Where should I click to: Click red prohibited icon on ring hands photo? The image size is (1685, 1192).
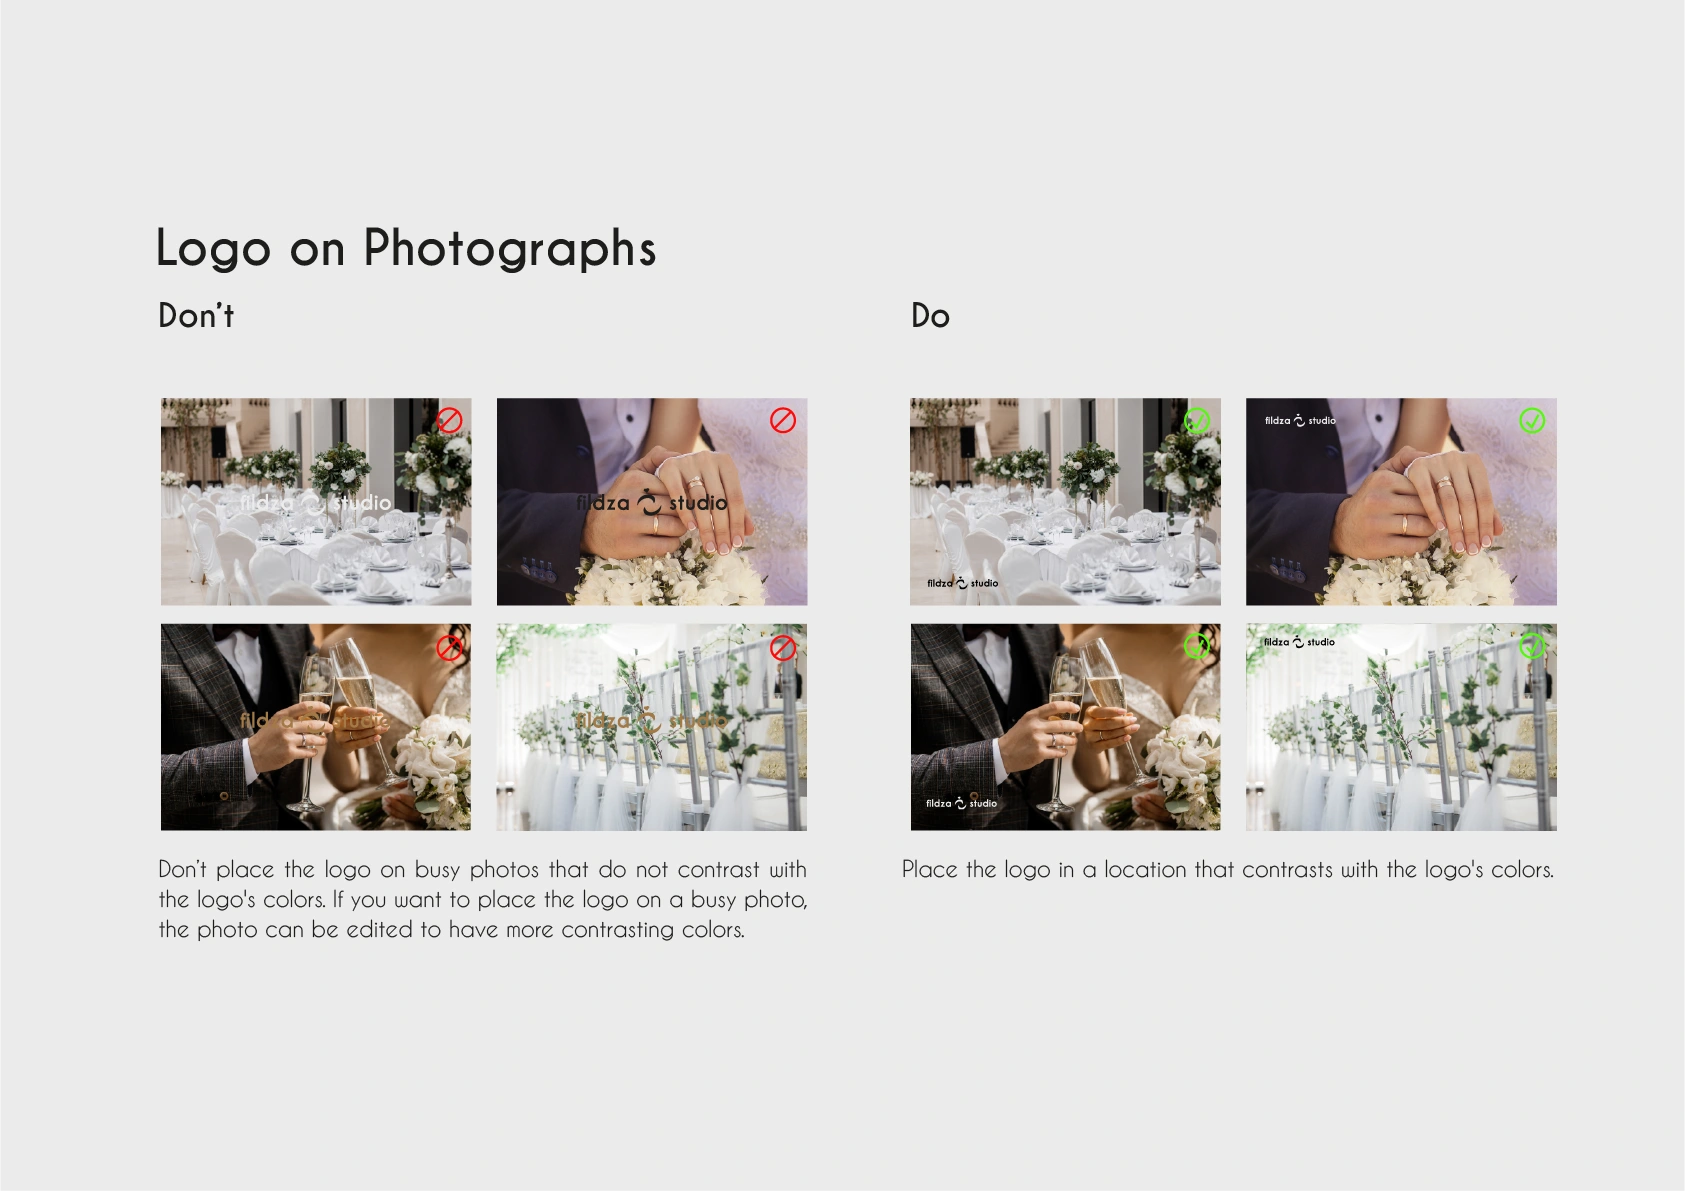pos(783,421)
